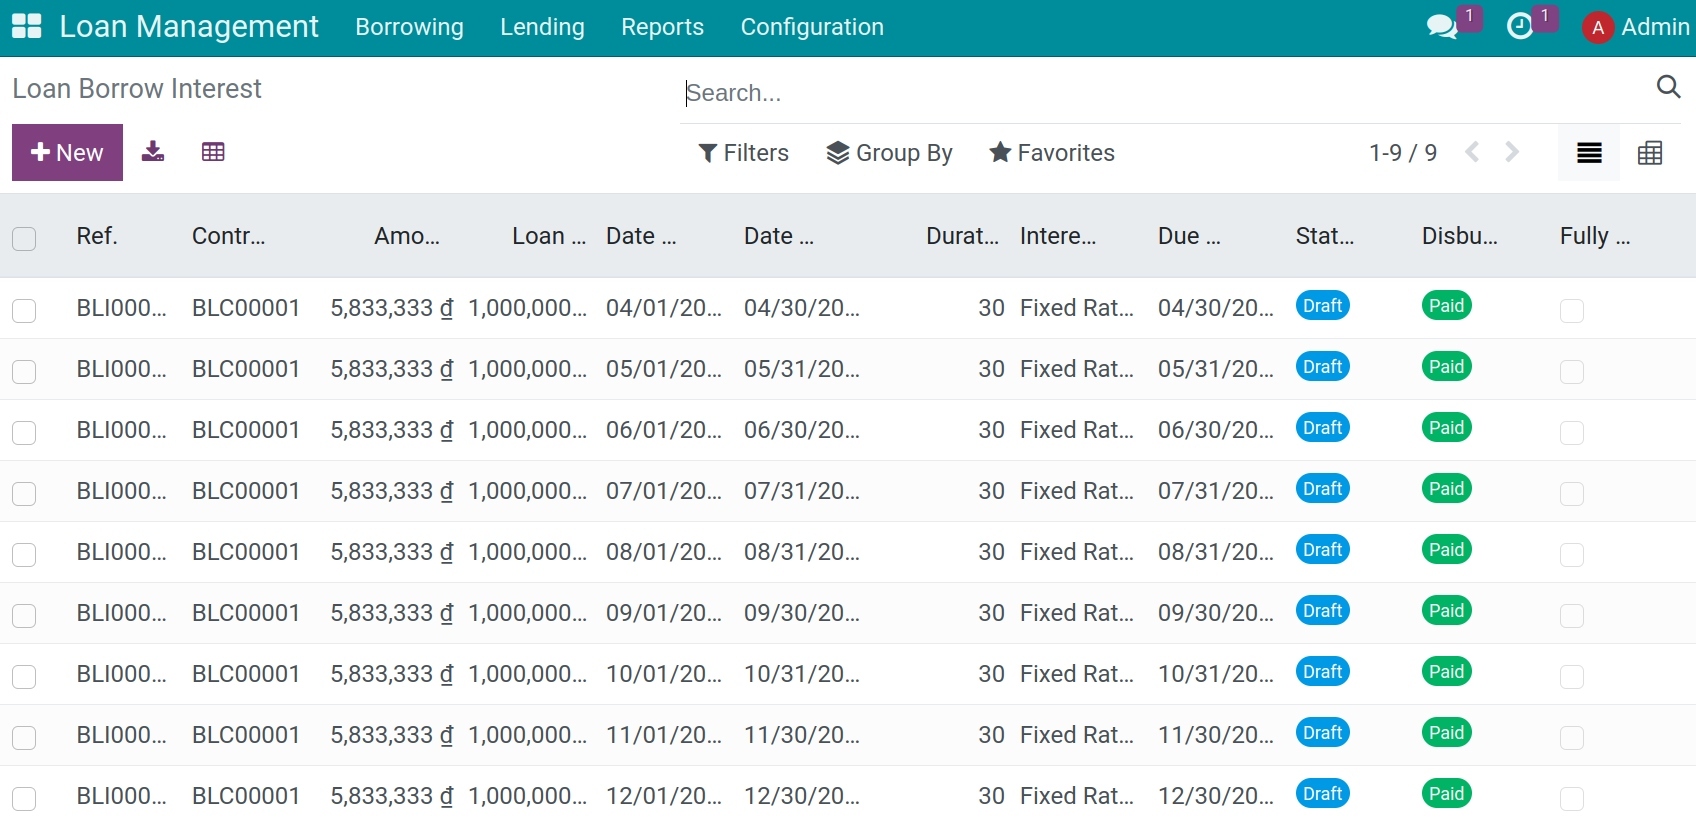Image resolution: width=1696 pixels, height=826 pixels.
Task: Create a New loan interest record
Action: (67, 152)
